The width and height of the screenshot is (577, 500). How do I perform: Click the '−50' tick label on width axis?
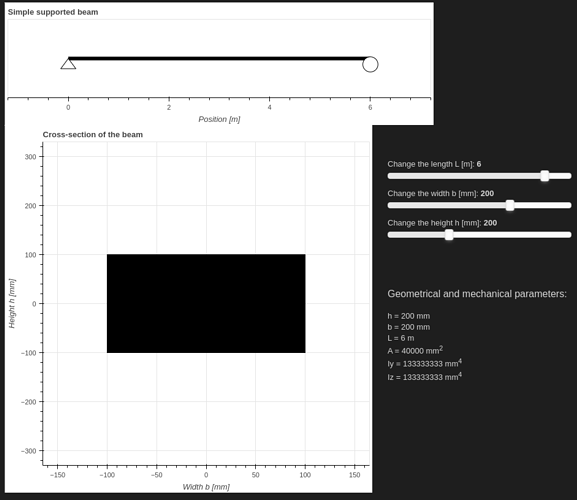[x=156, y=475]
